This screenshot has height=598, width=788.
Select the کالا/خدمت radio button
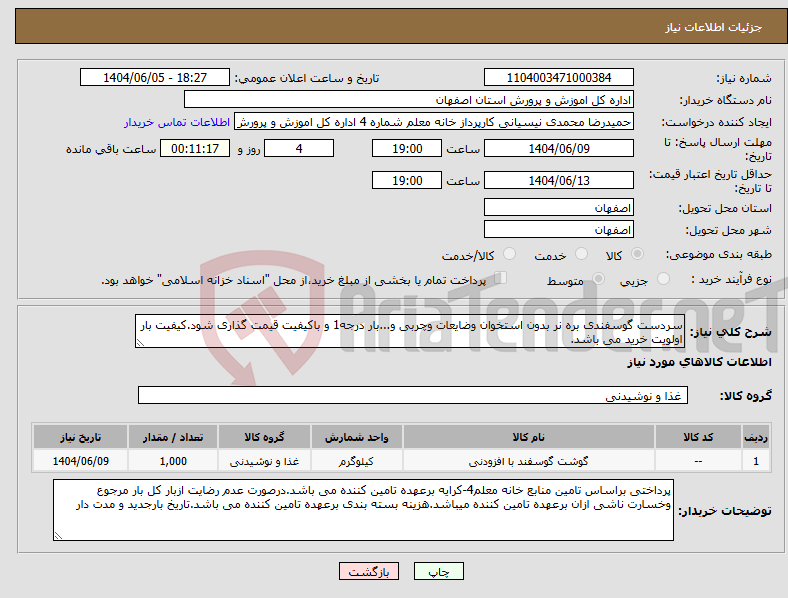tap(510, 254)
